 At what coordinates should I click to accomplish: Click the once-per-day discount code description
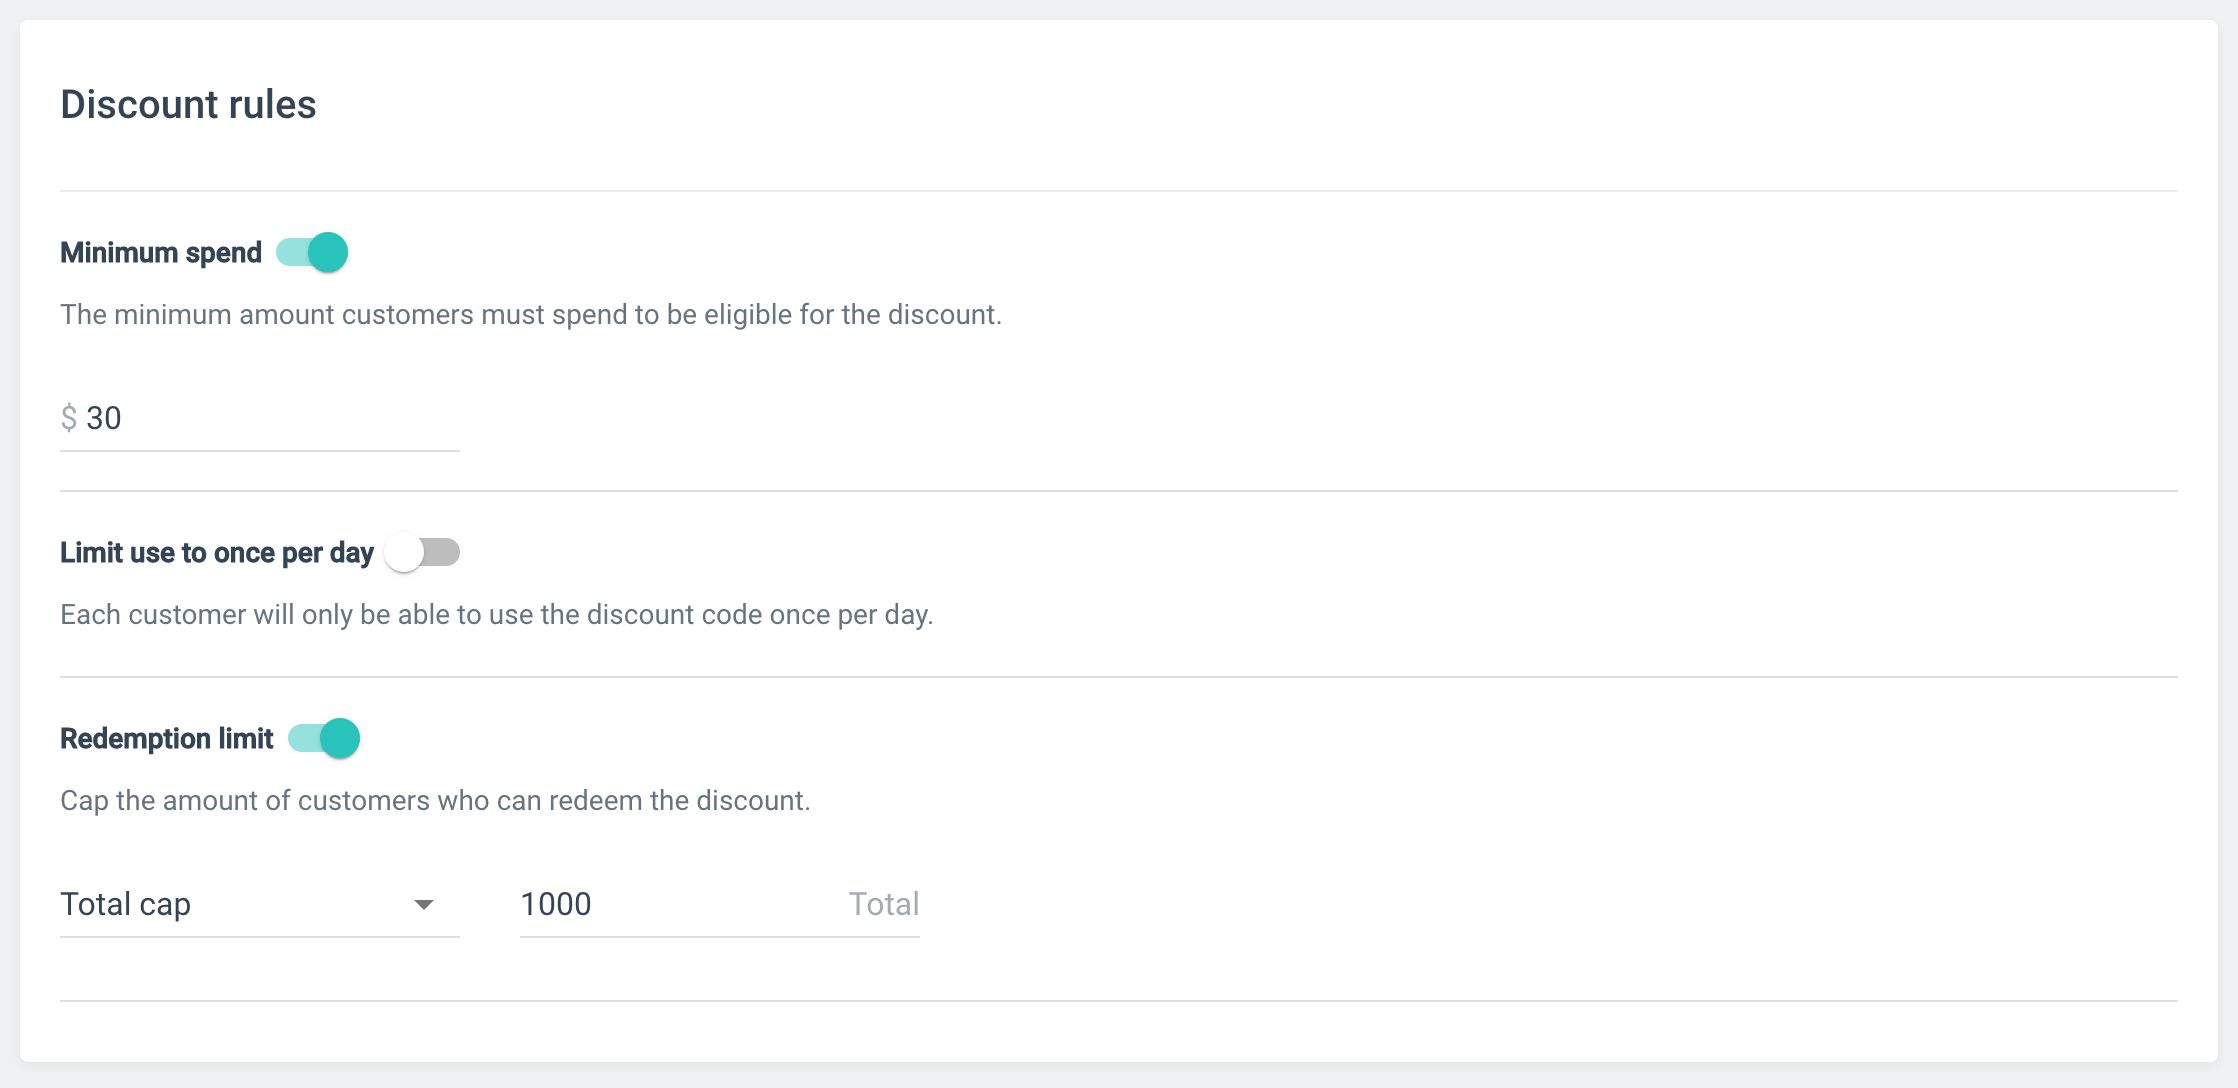coord(496,614)
